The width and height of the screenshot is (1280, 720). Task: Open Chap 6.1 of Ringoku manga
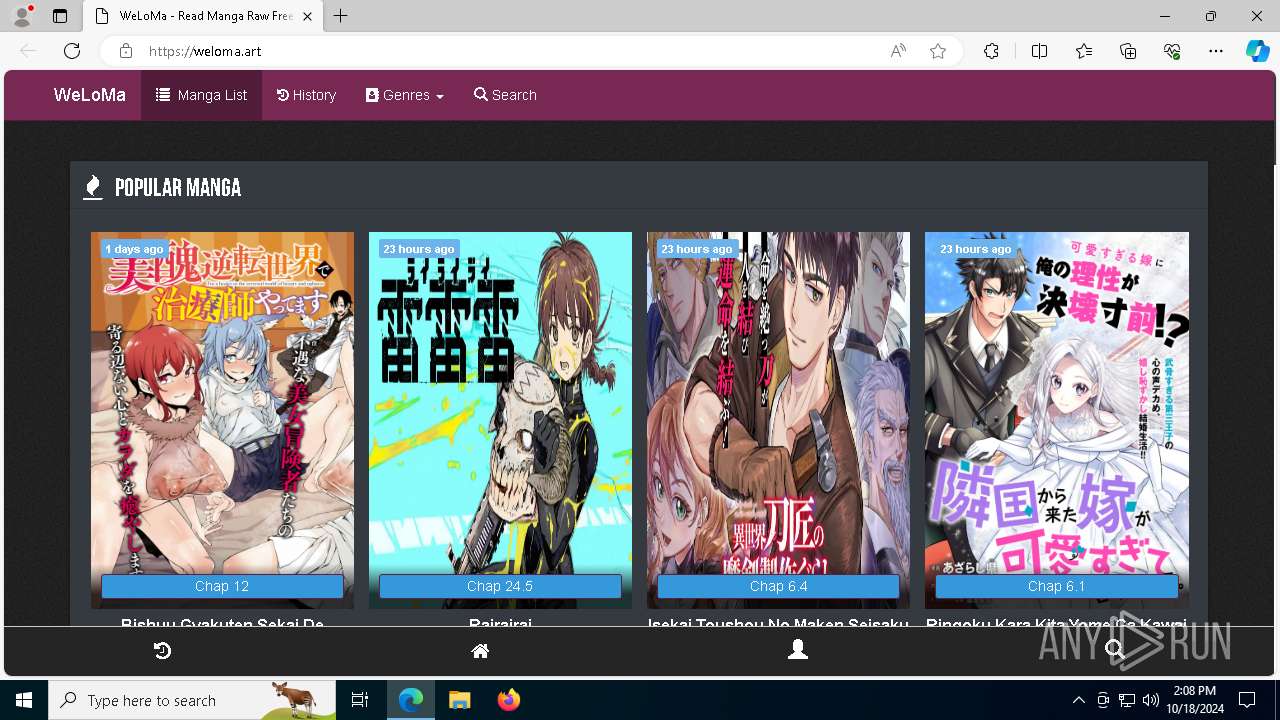(1056, 586)
